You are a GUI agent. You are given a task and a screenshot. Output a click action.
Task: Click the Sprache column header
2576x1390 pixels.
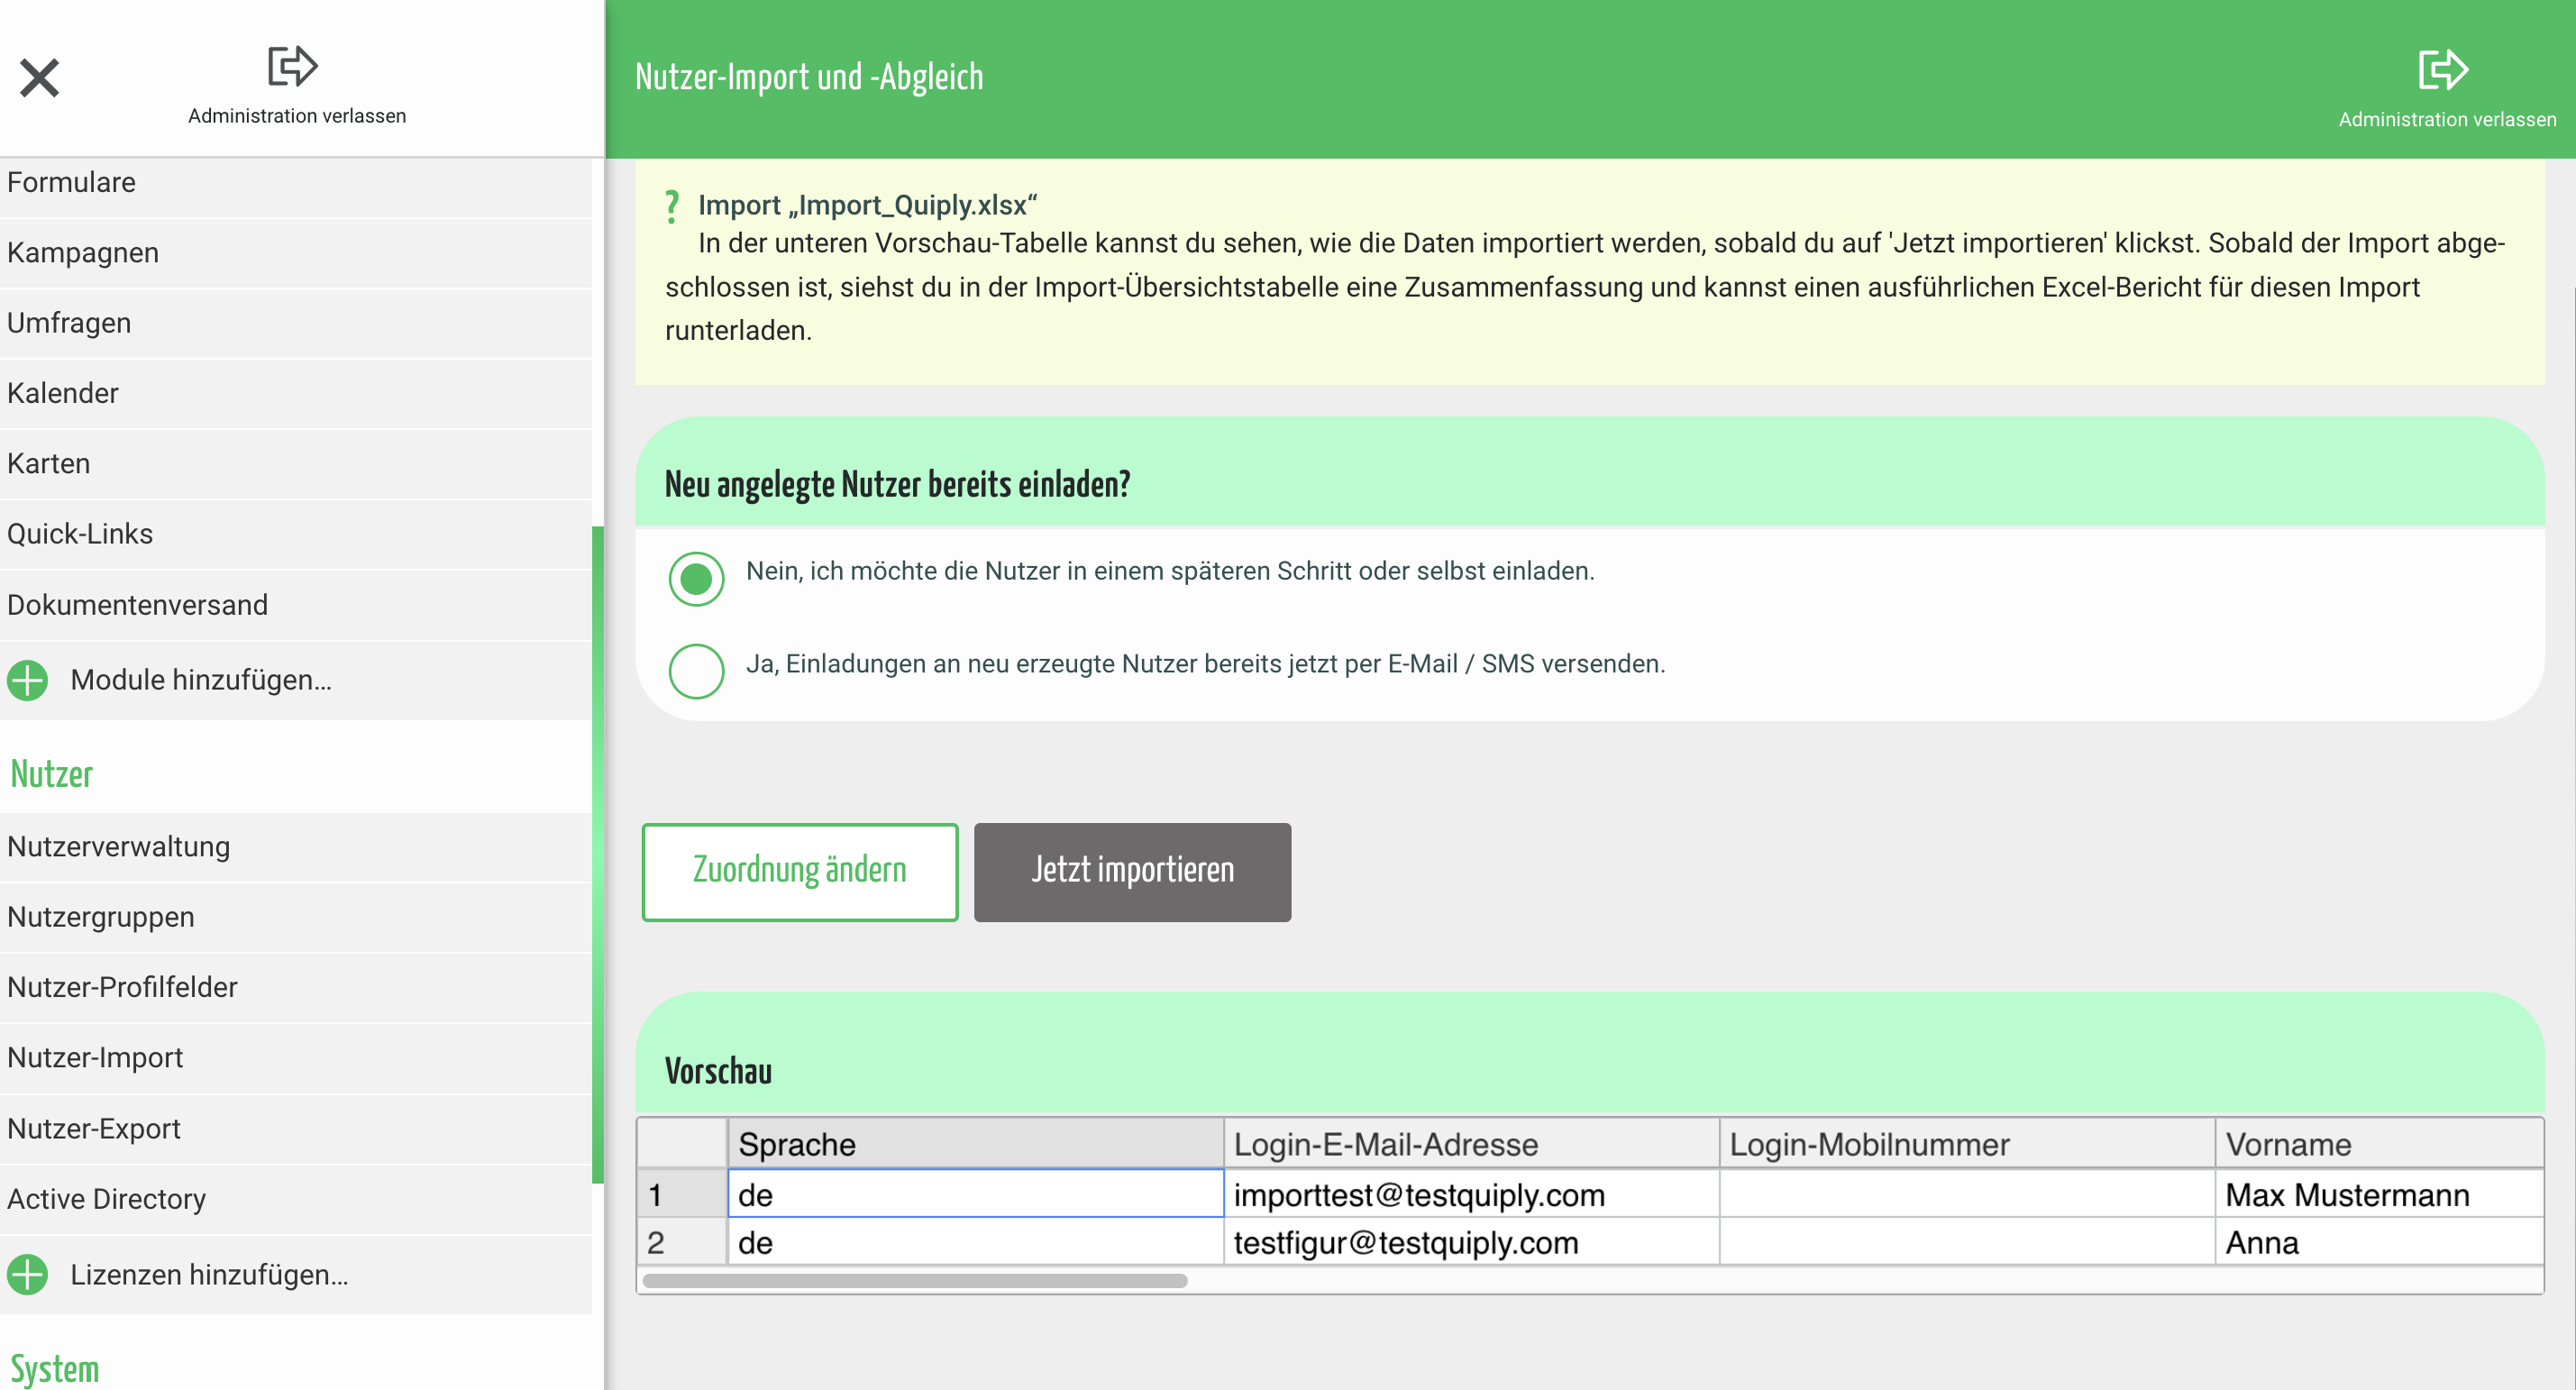tap(975, 1144)
